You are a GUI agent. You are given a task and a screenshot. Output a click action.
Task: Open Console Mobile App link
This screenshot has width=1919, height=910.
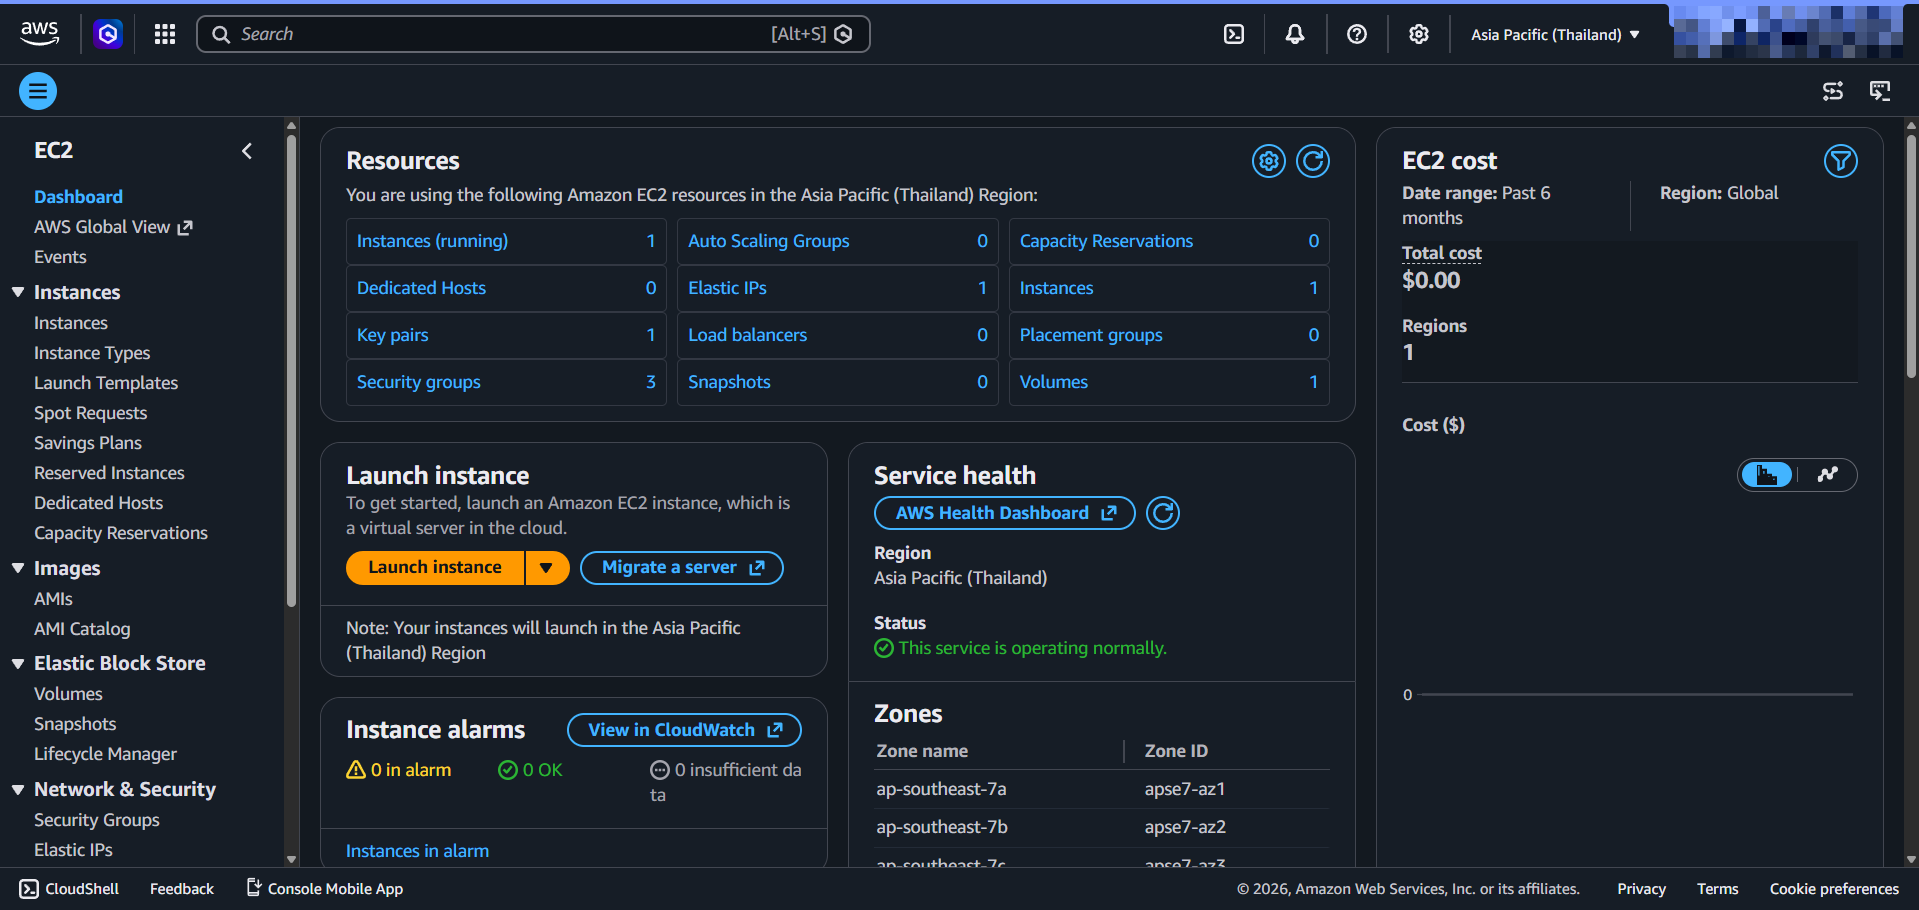point(325,889)
